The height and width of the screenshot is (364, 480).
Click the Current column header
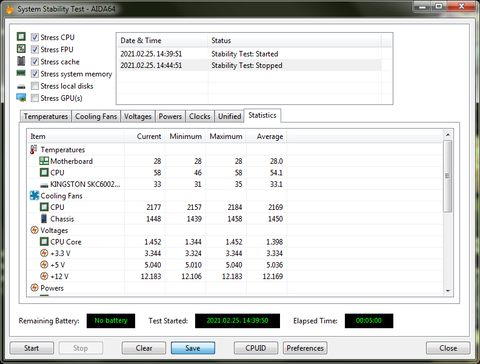[144, 136]
